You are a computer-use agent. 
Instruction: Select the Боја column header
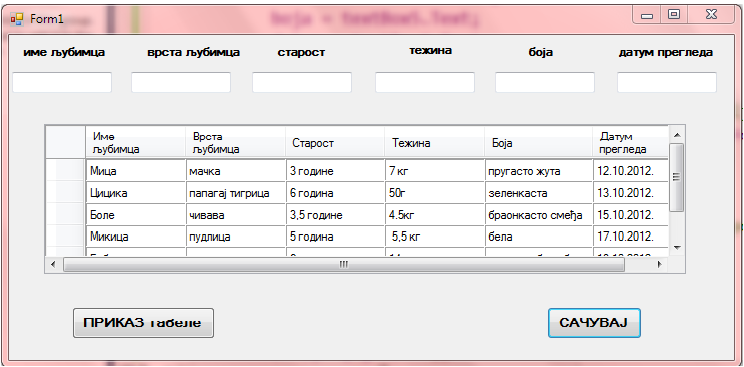coord(539,142)
